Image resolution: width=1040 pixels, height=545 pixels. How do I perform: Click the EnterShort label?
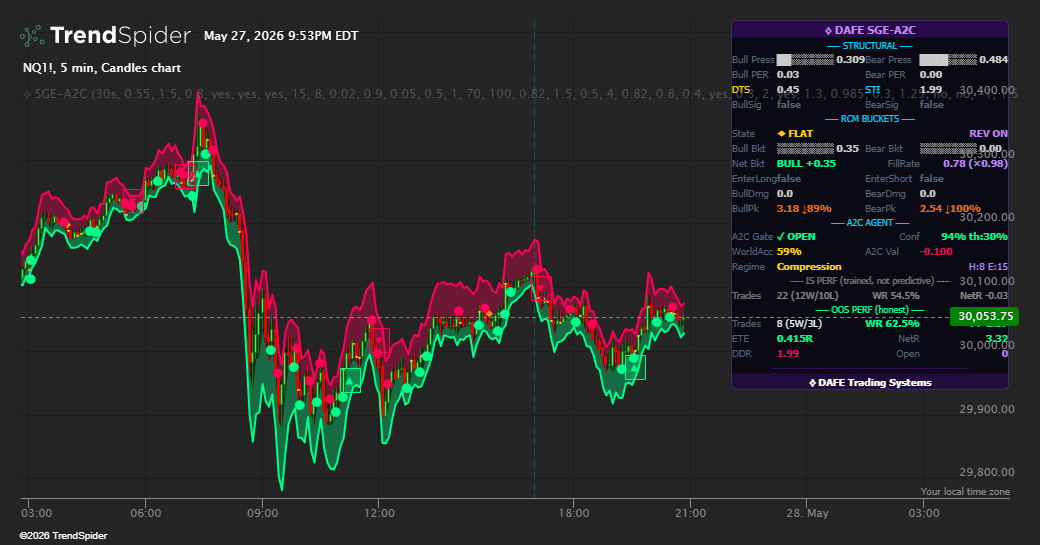click(x=887, y=178)
